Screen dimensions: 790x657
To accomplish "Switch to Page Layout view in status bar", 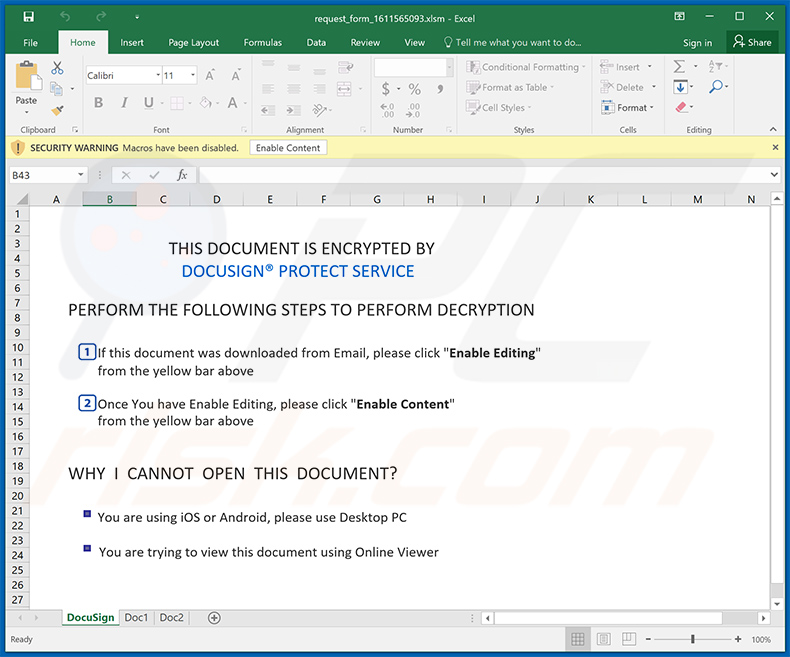I will tap(604, 639).
